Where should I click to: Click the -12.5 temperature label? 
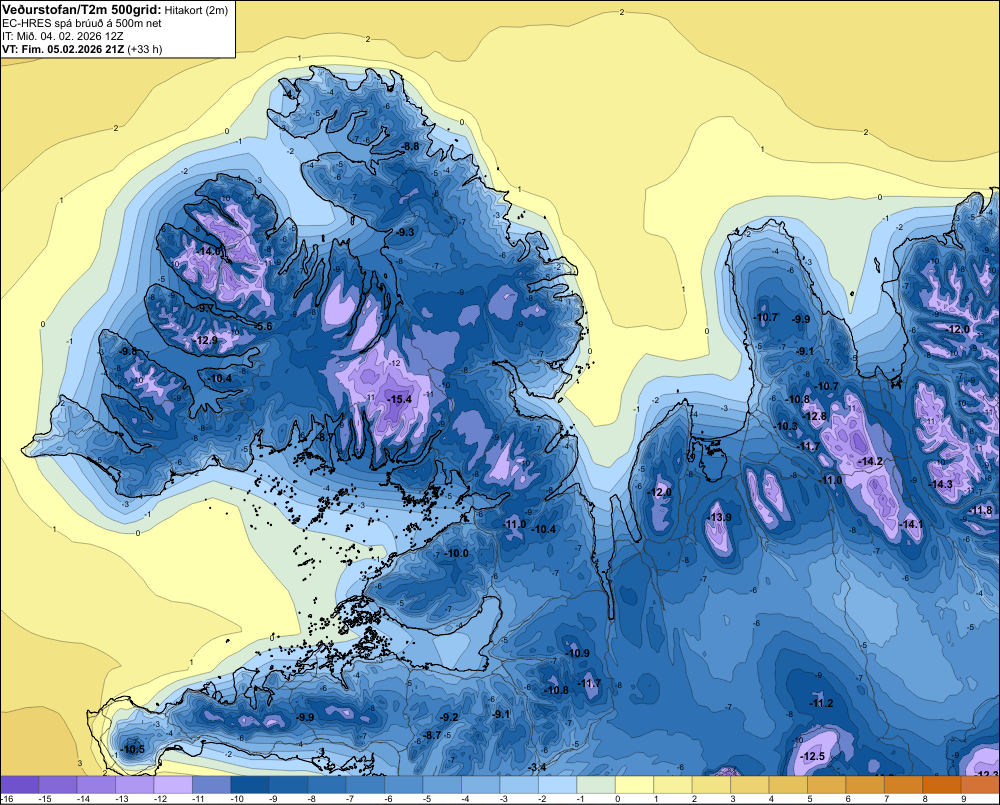pyautogui.click(x=813, y=756)
